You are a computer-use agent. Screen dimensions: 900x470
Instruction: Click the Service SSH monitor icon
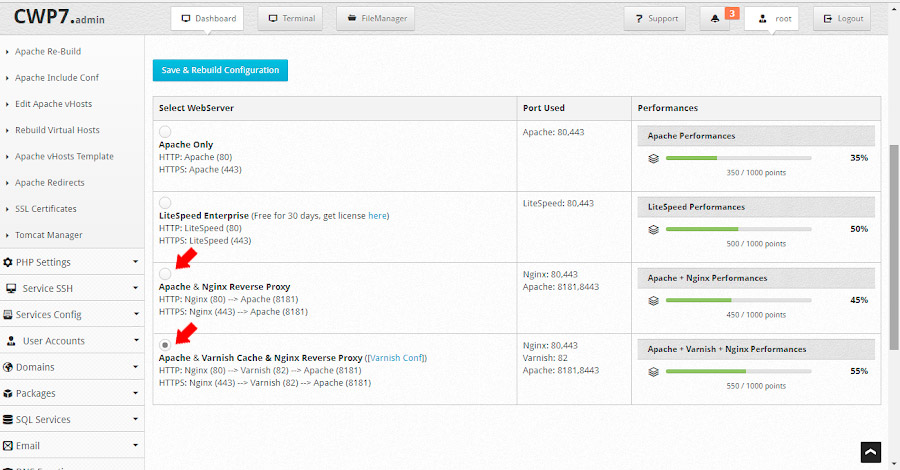11,289
